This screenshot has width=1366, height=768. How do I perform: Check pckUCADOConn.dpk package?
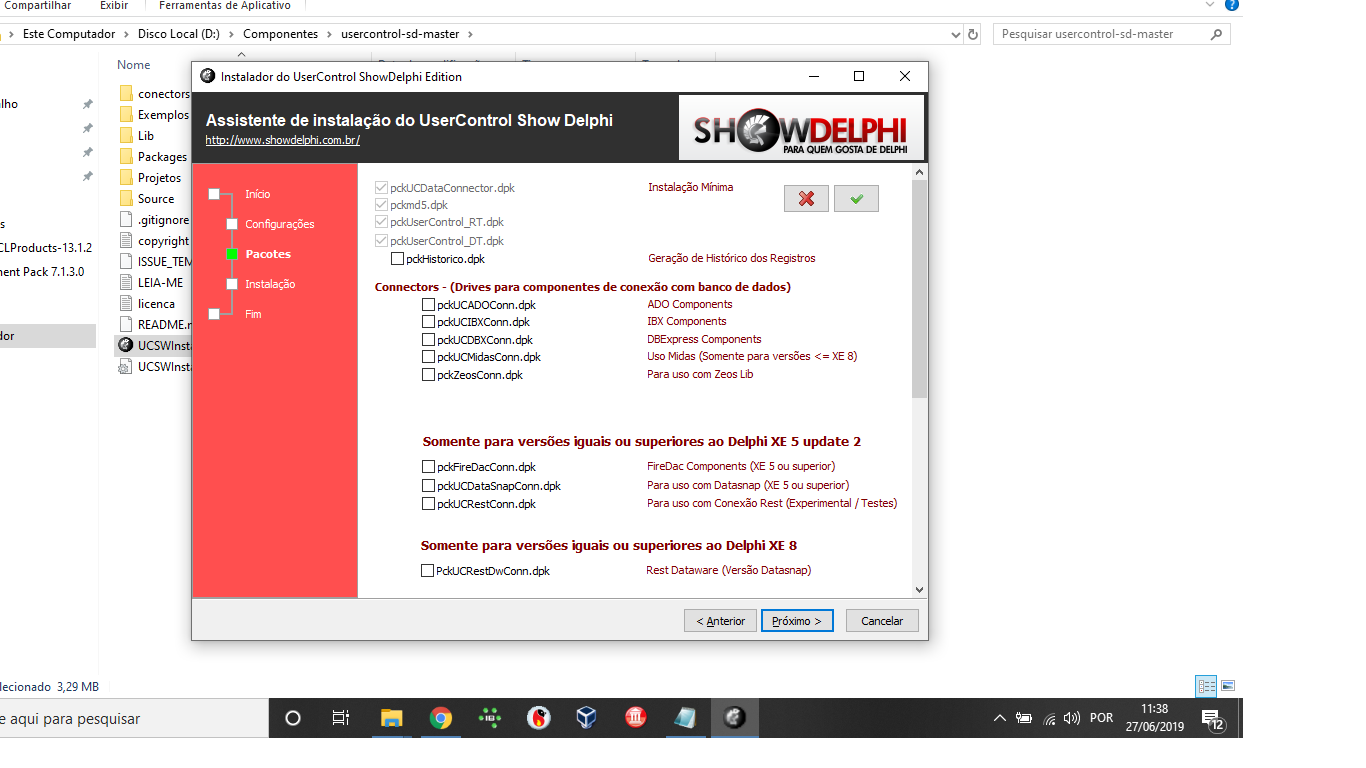428,305
